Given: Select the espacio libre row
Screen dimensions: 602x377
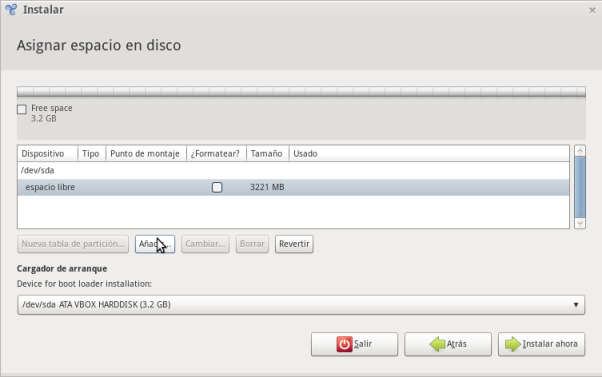Looking at the screenshot, I should click(293, 187).
